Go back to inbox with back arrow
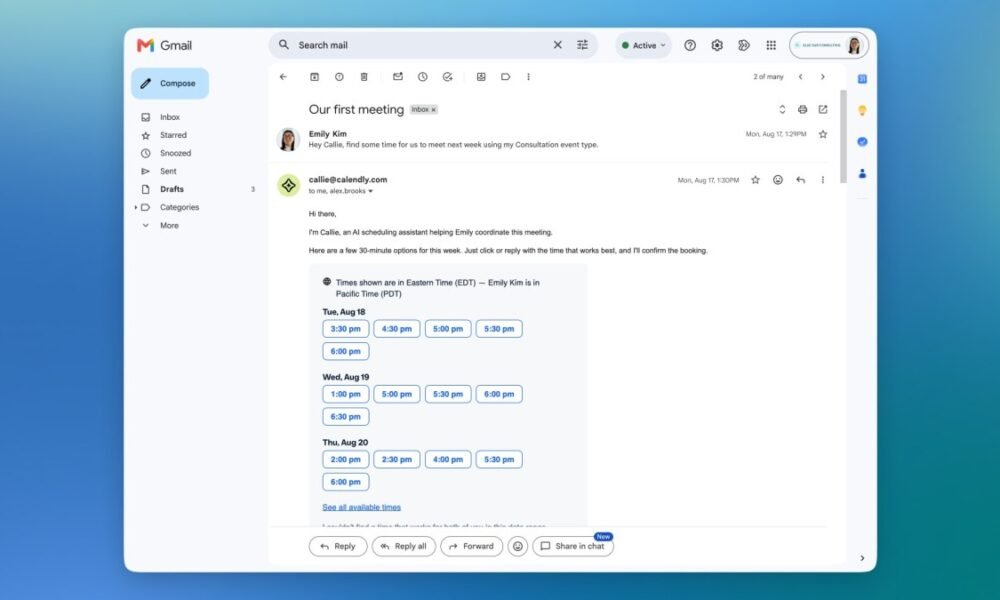 tap(283, 77)
